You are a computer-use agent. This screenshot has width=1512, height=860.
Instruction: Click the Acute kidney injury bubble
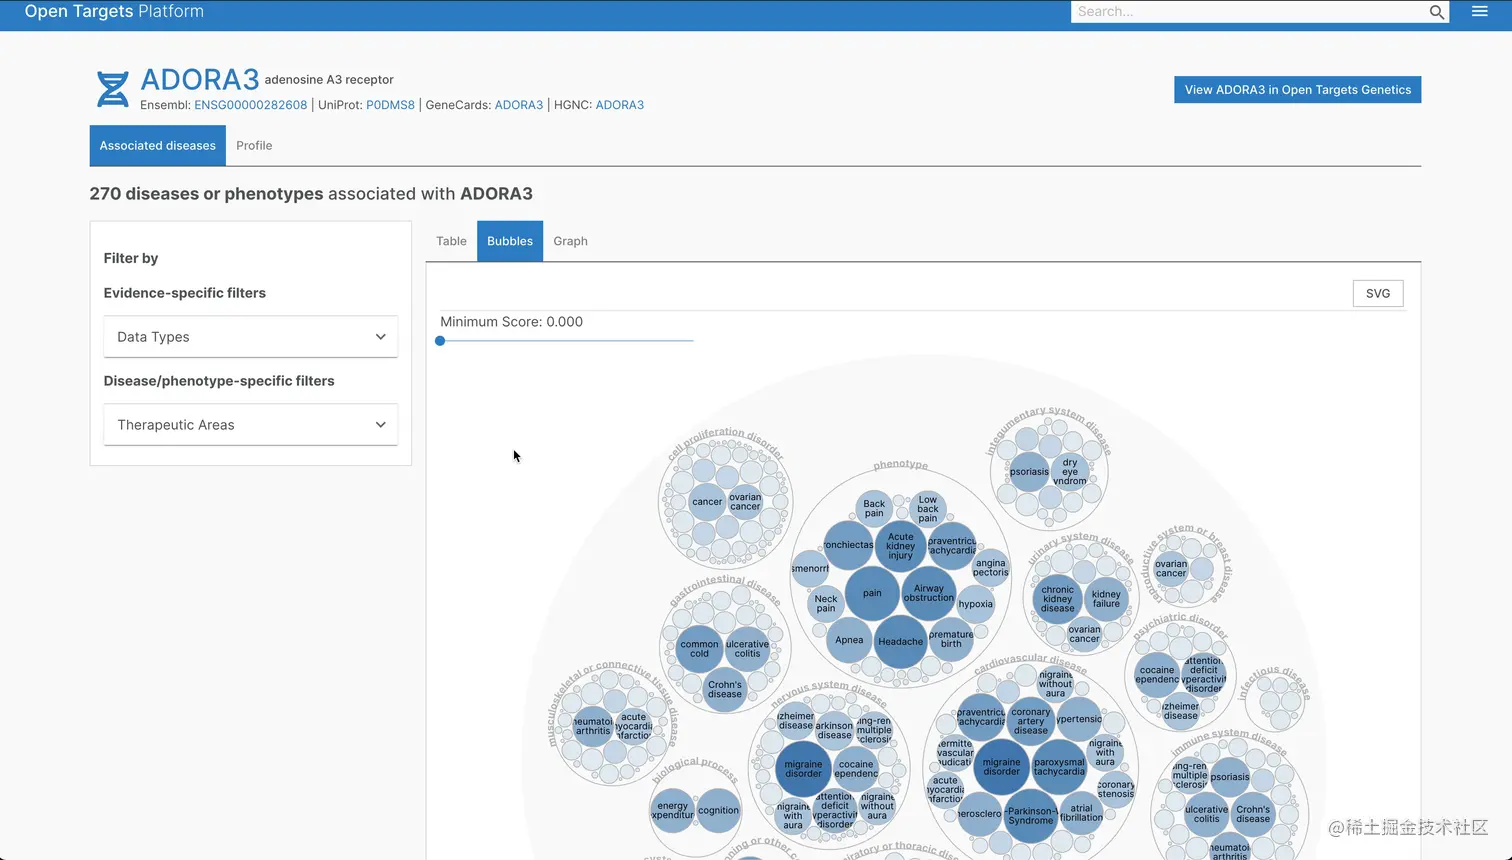[901, 546]
